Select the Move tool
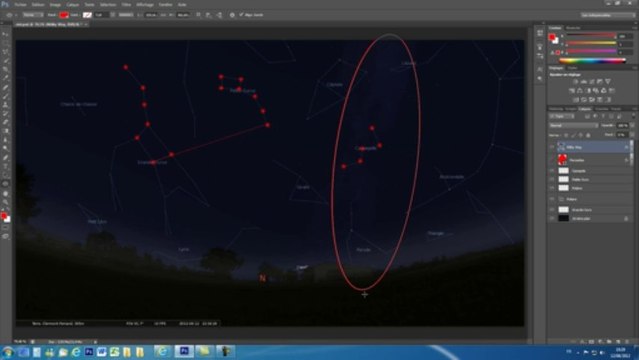This screenshot has width=639, height=360. point(6,34)
